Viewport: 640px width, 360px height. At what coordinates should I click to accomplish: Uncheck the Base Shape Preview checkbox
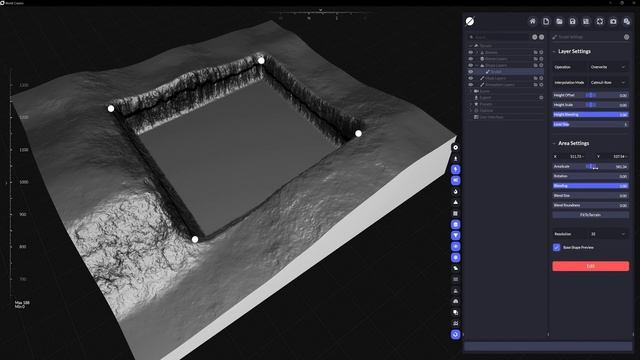point(556,247)
